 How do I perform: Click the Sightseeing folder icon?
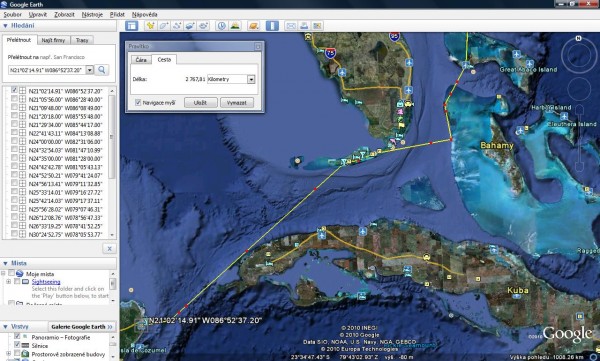25,282
